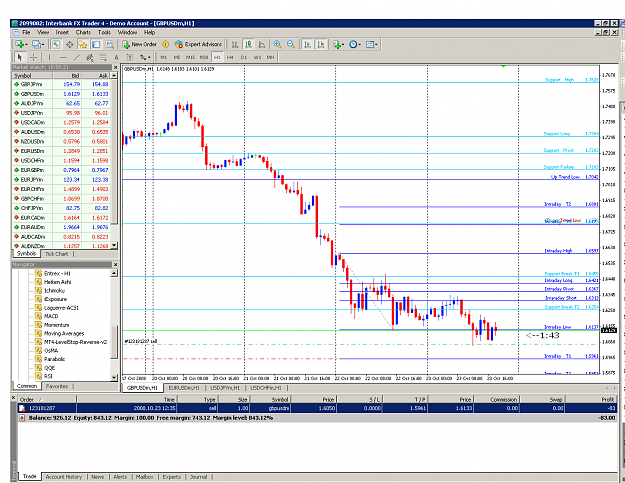
Task: Switch to the Account History tab
Action: (x=64, y=477)
